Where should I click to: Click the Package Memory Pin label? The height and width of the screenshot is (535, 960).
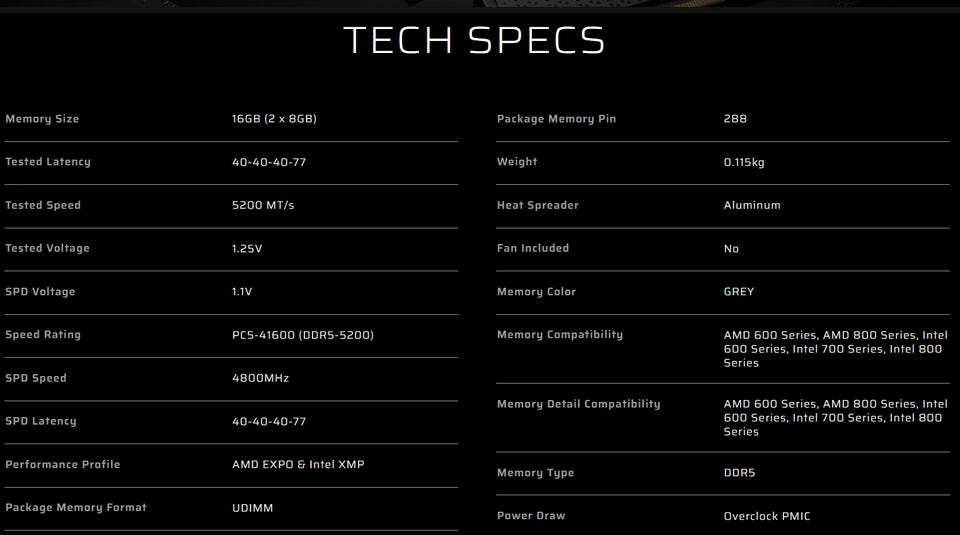556,119
